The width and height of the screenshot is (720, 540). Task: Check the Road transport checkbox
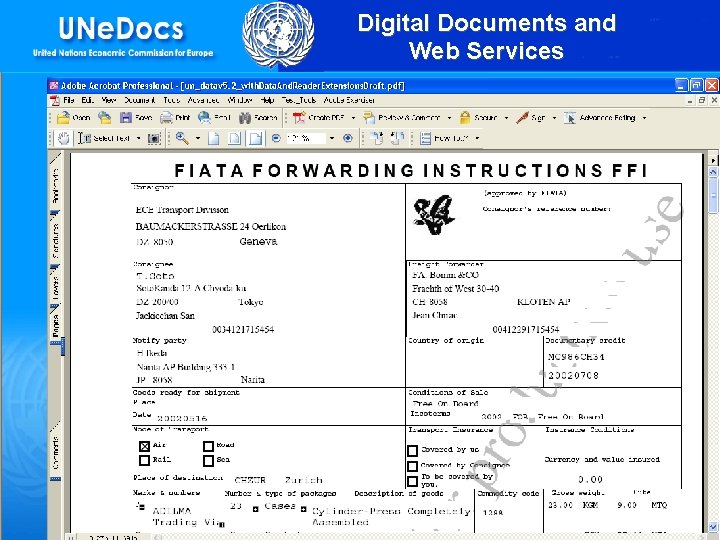[x=208, y=446]
